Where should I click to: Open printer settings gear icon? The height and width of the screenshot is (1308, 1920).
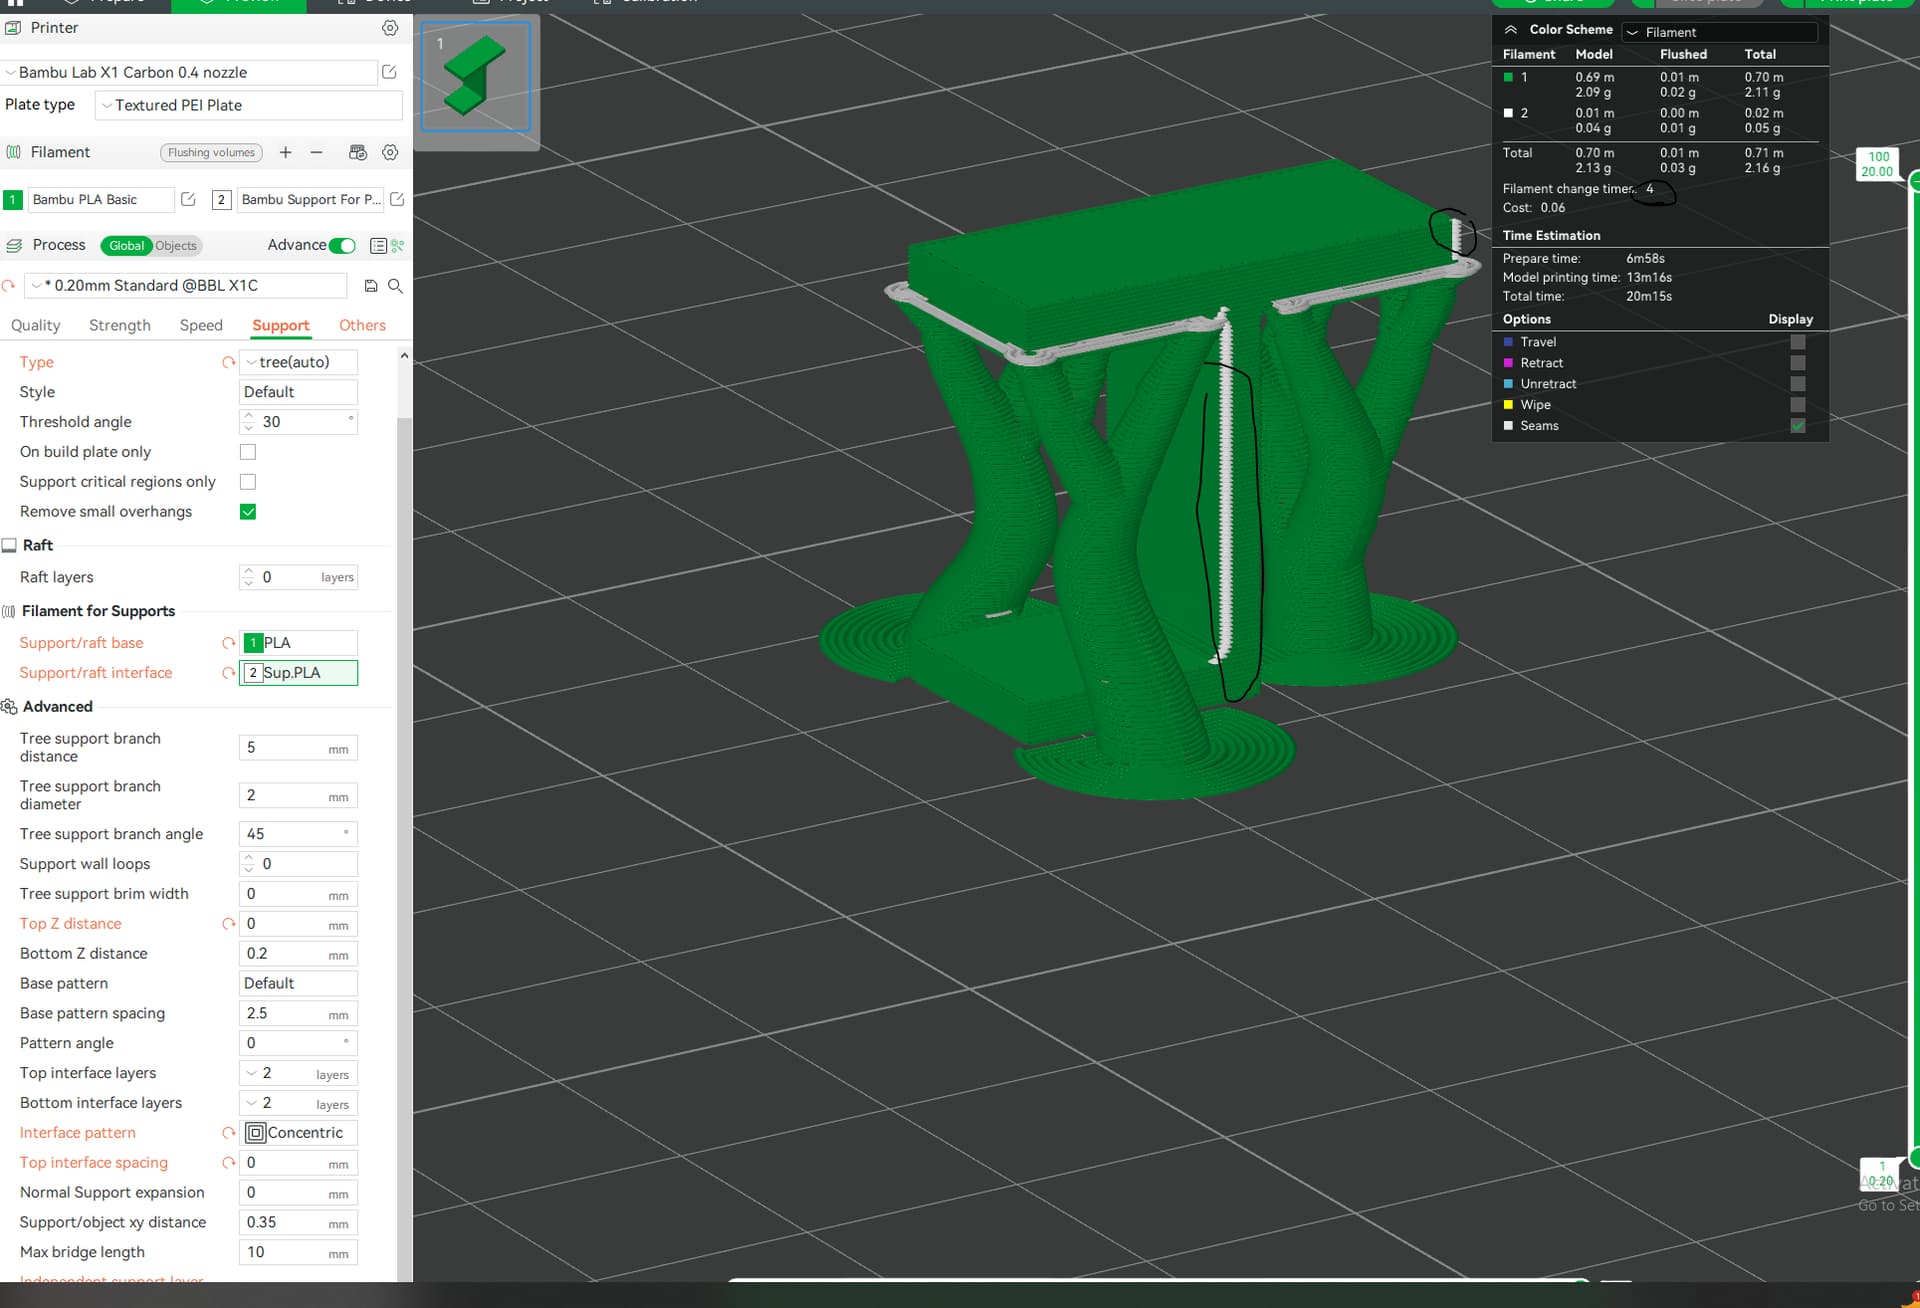point(390,28)
